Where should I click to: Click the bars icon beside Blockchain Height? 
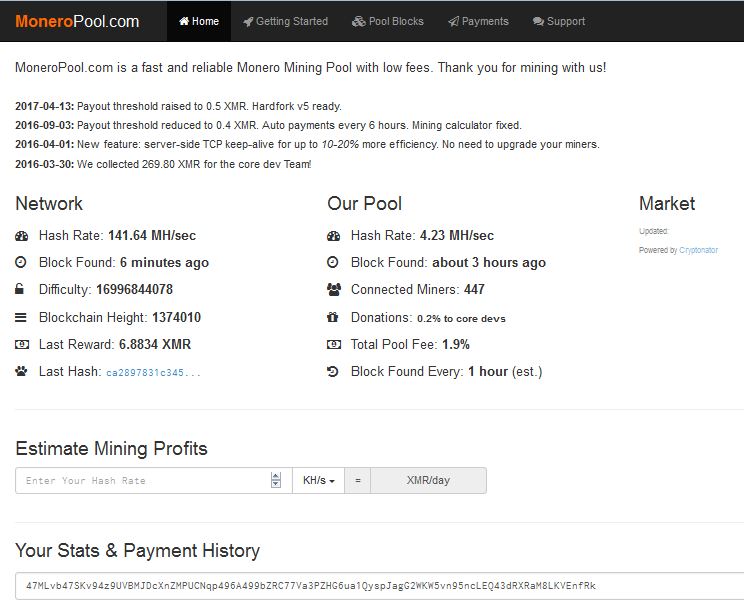tap(21, 317)
